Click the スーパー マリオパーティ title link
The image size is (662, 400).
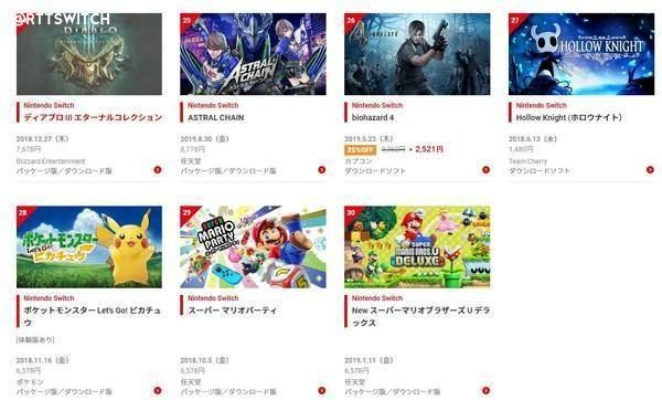[232, 310]
